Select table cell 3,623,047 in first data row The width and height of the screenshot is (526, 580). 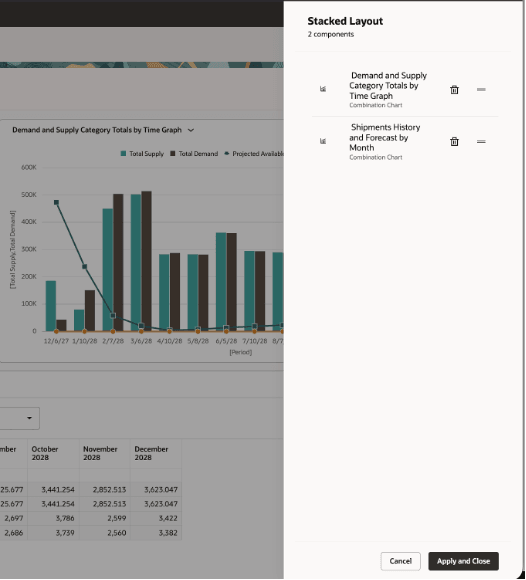coord(156,490)
